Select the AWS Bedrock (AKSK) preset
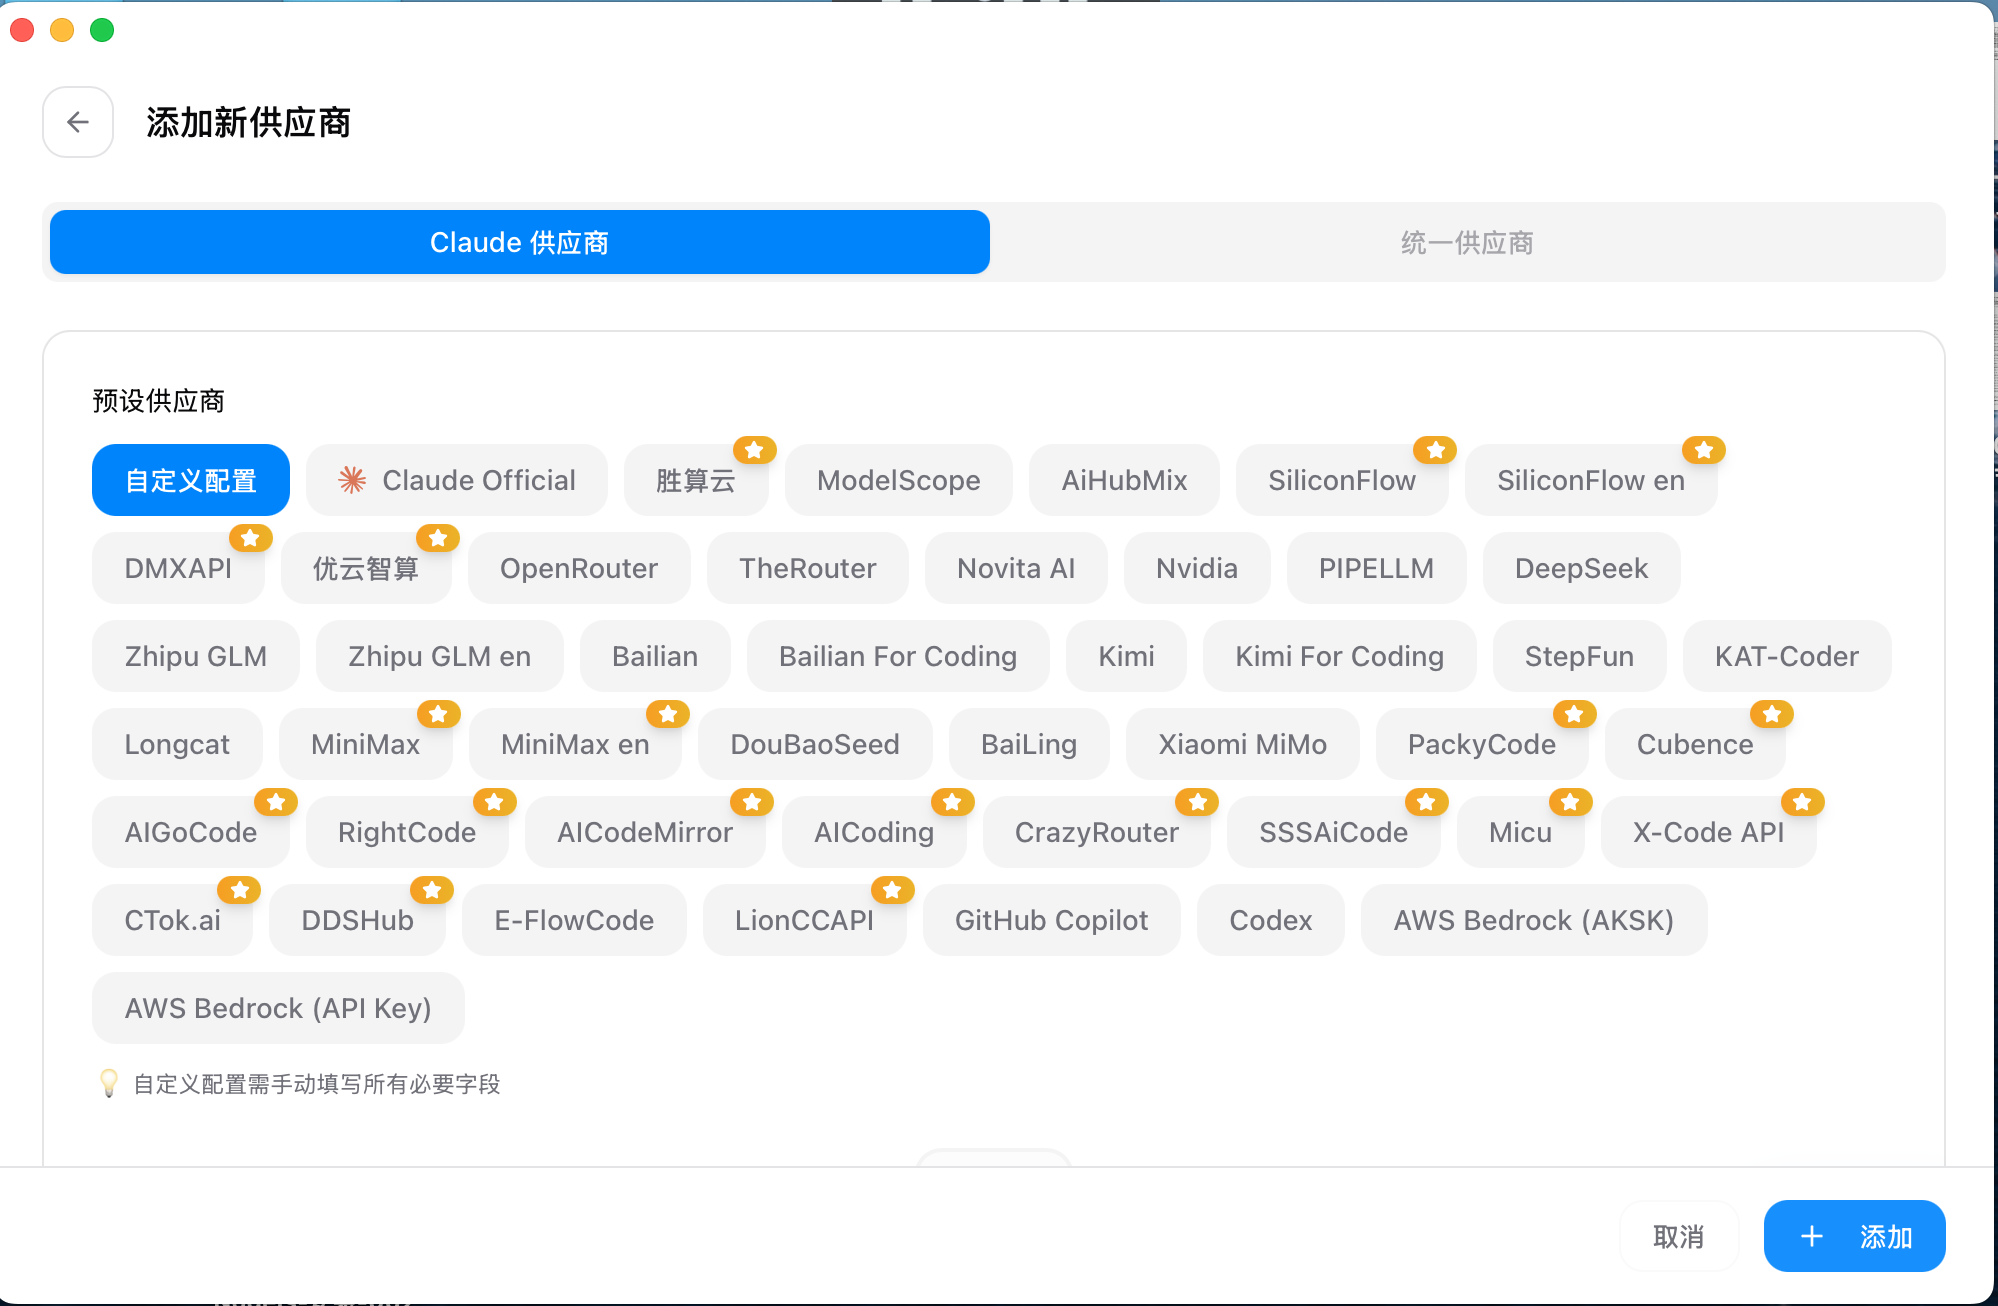1998x1306 pixels. point(1534,920)
